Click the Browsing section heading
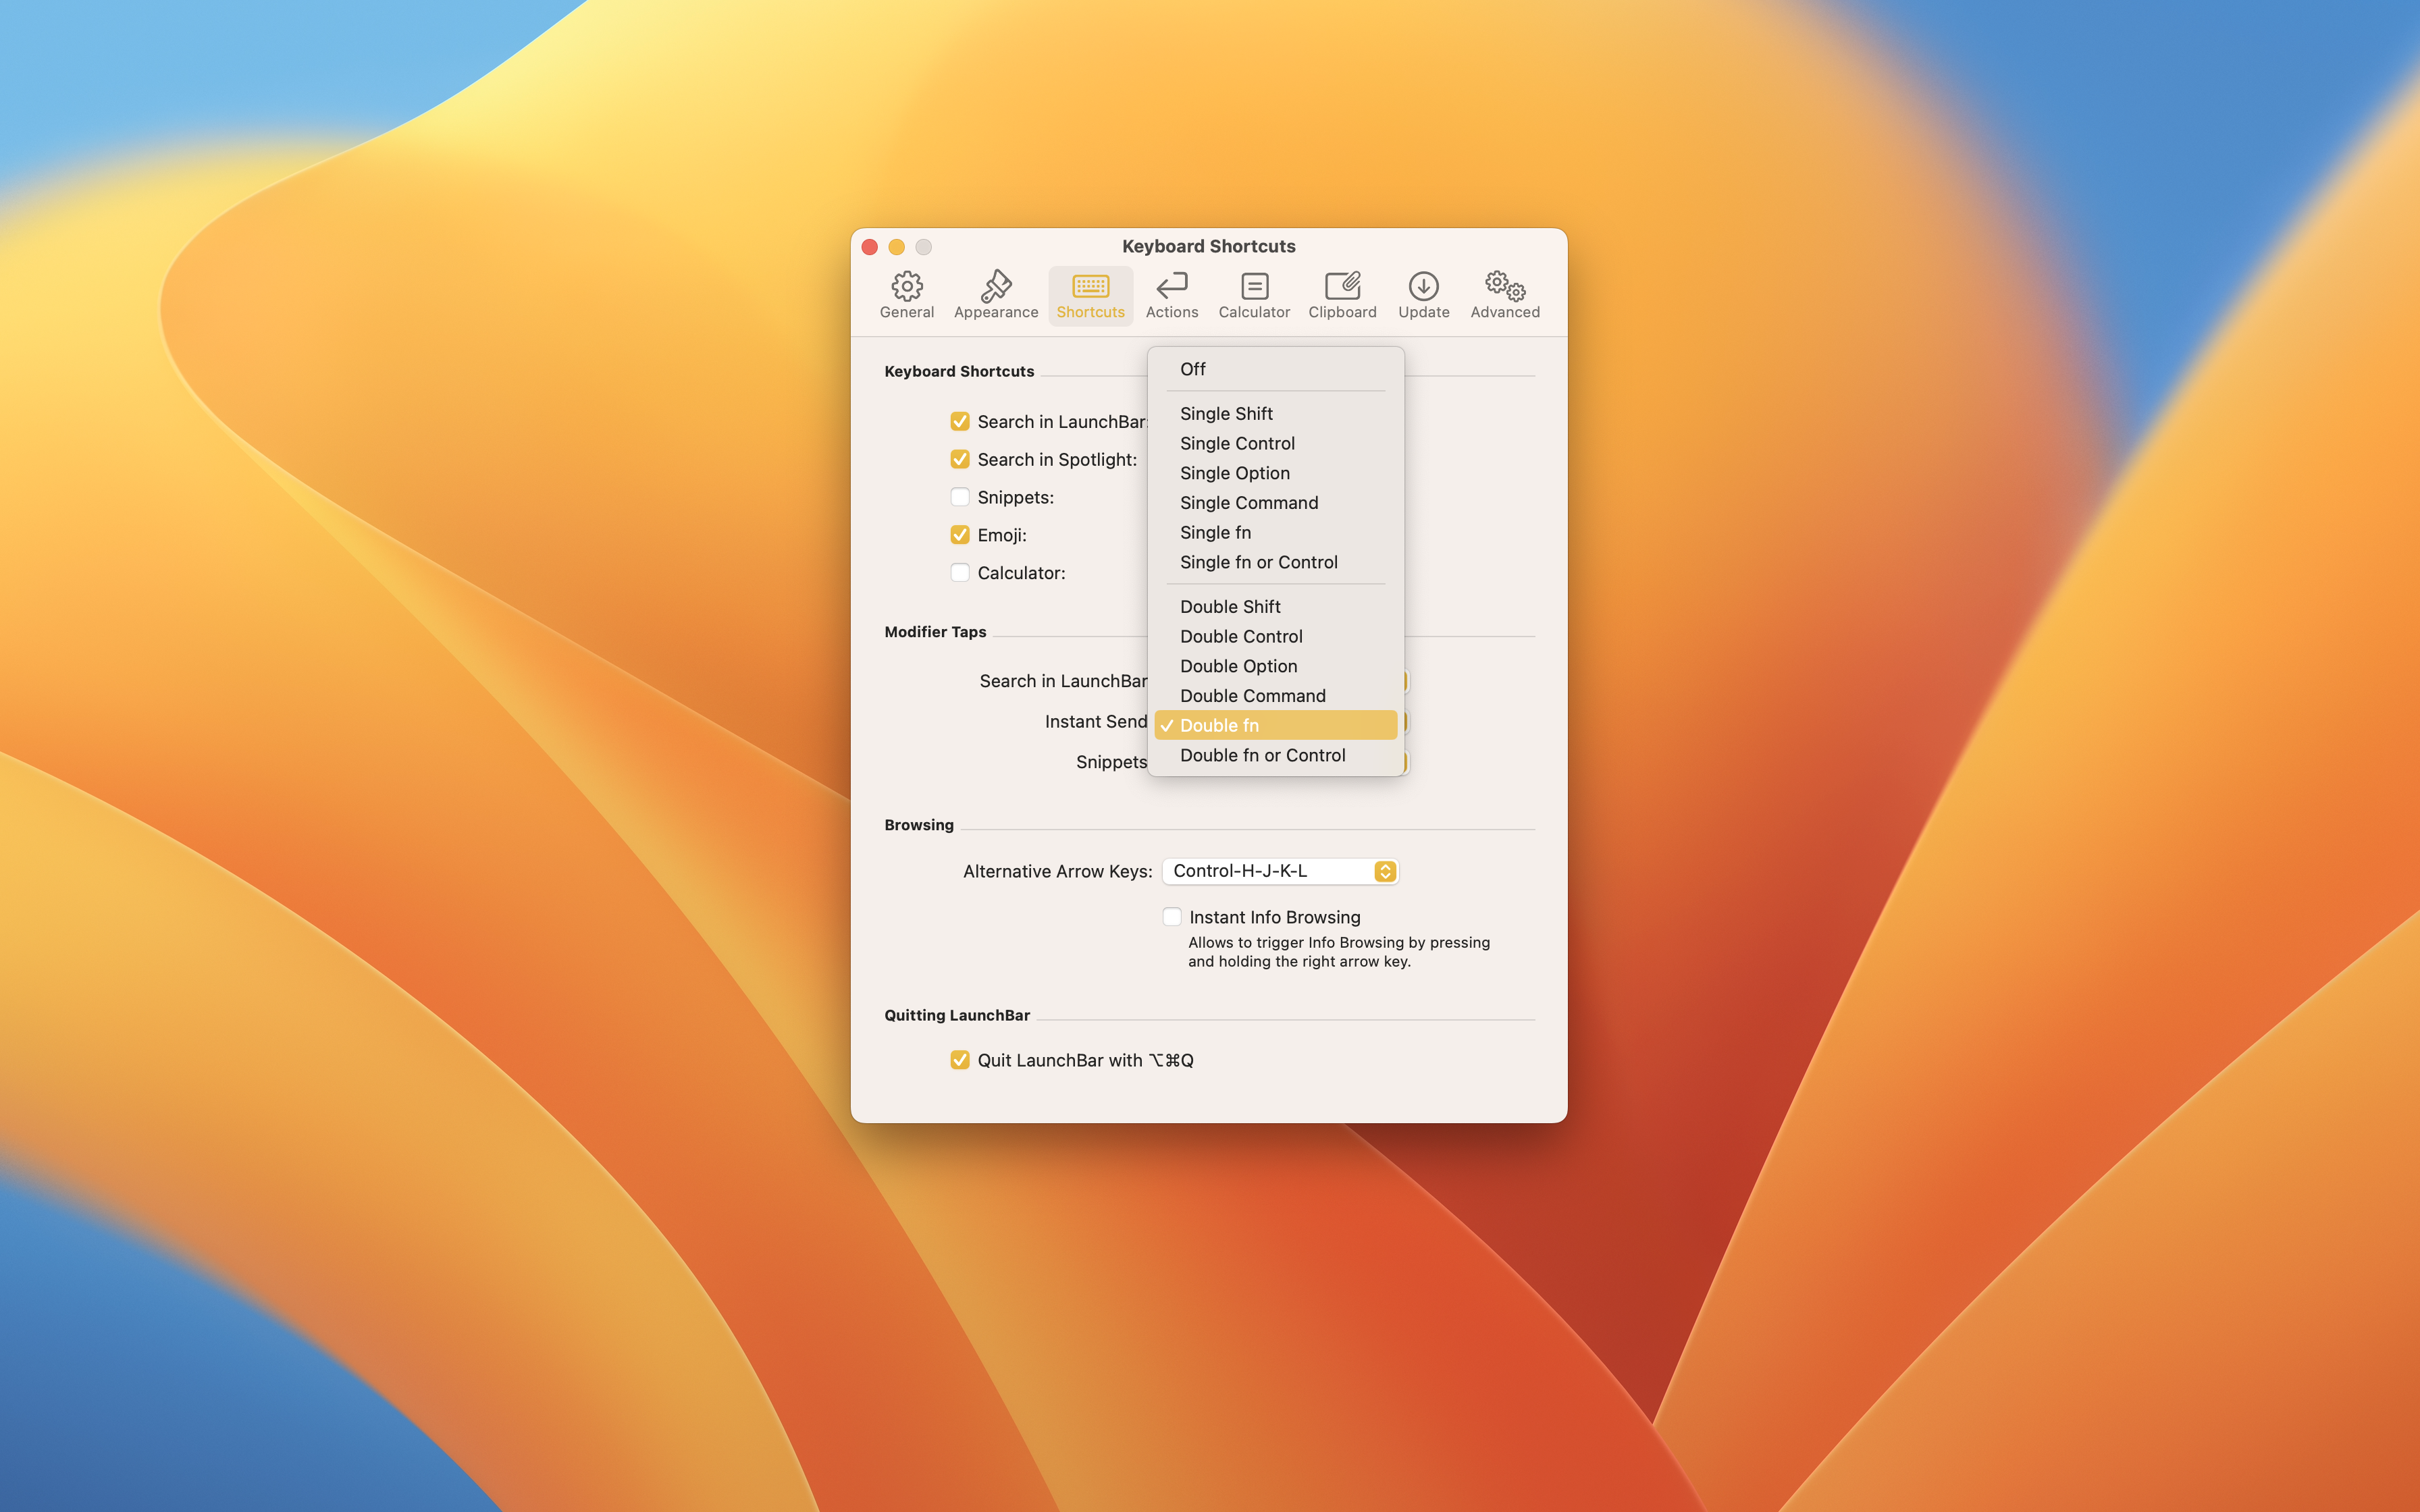 (x=919, y=825)
